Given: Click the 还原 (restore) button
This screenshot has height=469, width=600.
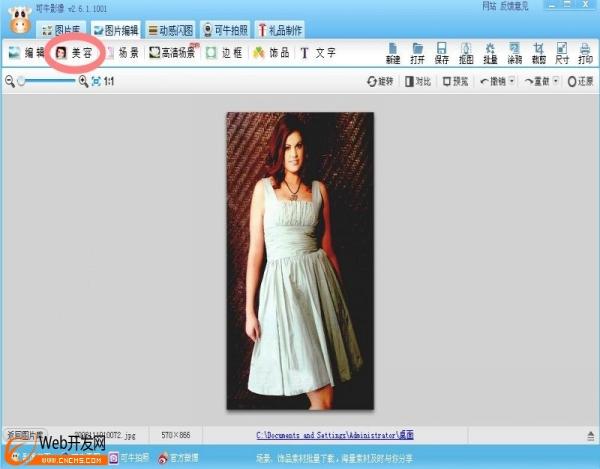Looking at the screenshot, I should tap(580, 81).
